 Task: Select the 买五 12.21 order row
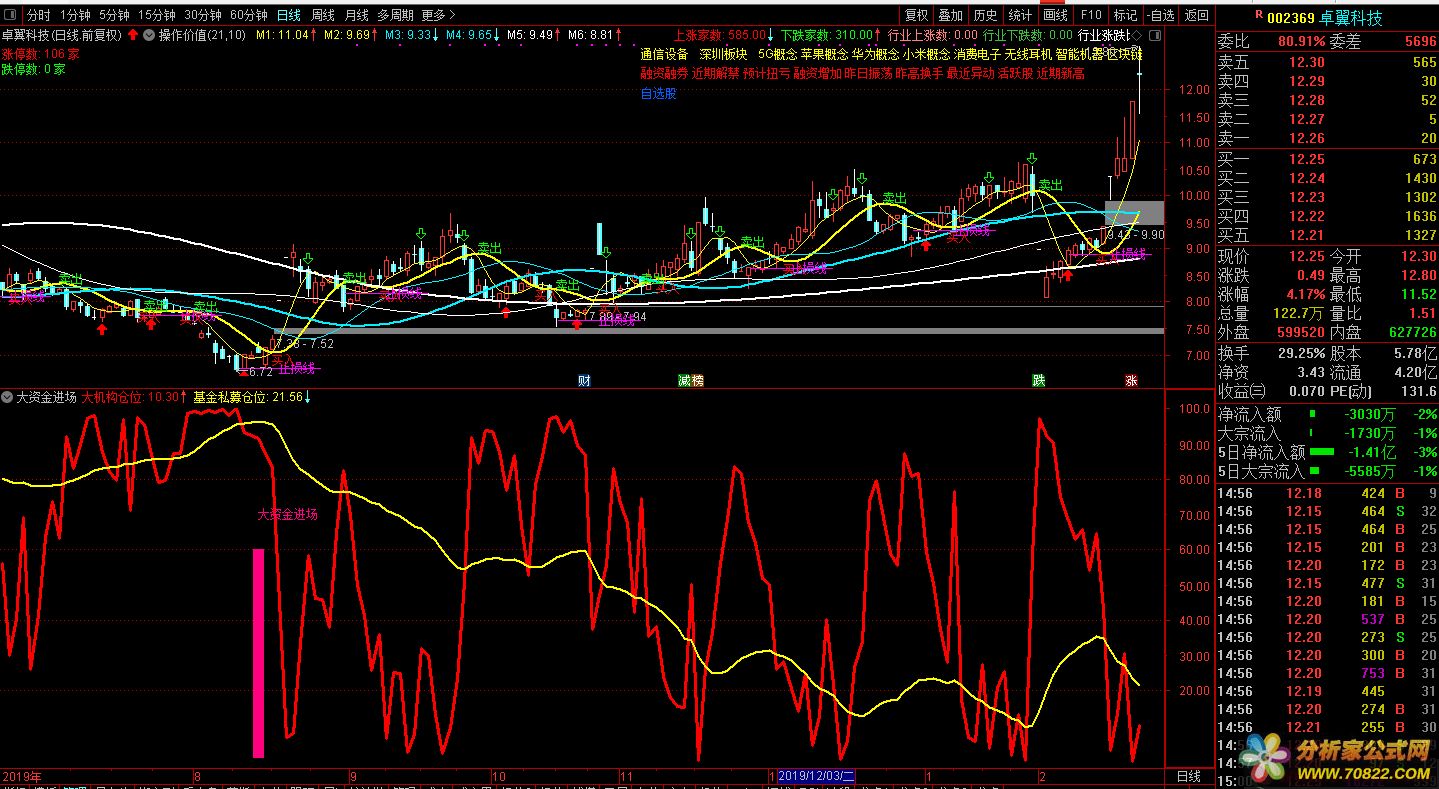1327,235
